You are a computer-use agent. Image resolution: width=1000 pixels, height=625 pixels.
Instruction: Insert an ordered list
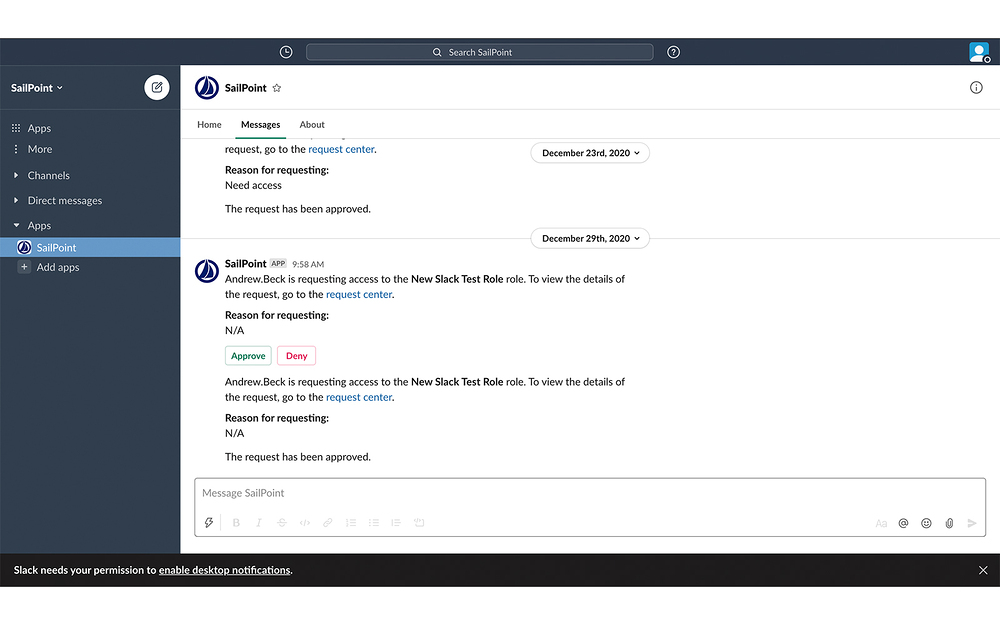(351, 523)
